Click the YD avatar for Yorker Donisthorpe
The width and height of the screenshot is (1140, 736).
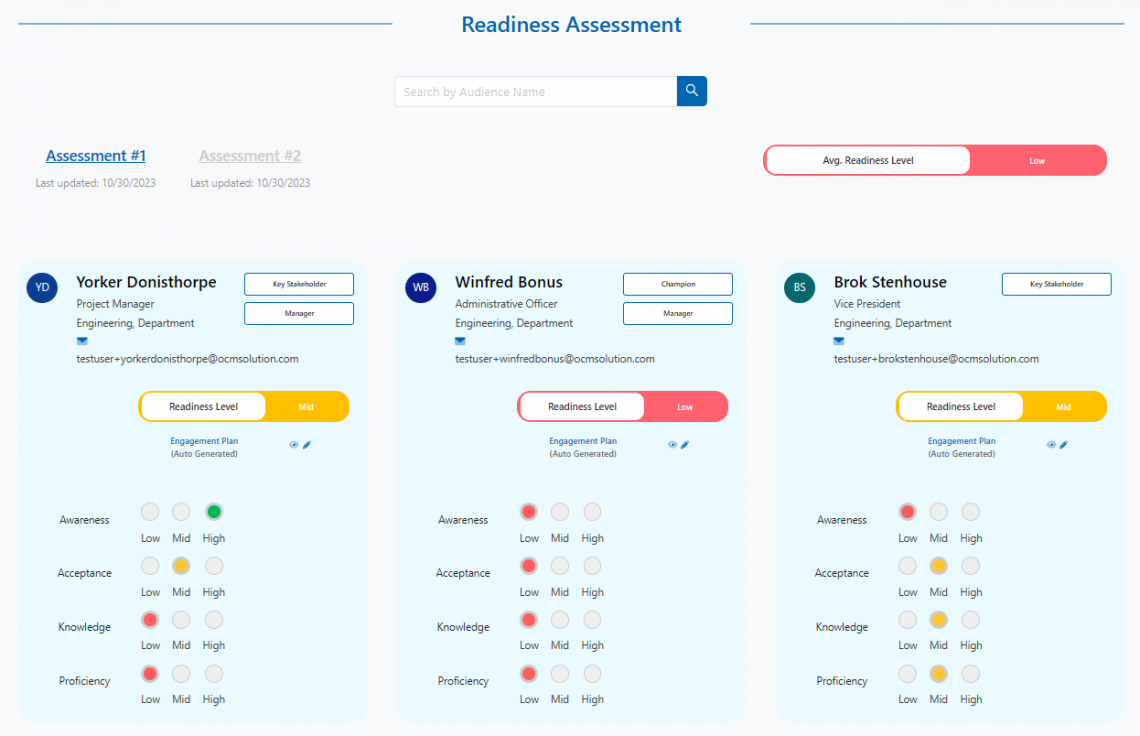click(41, 287)
